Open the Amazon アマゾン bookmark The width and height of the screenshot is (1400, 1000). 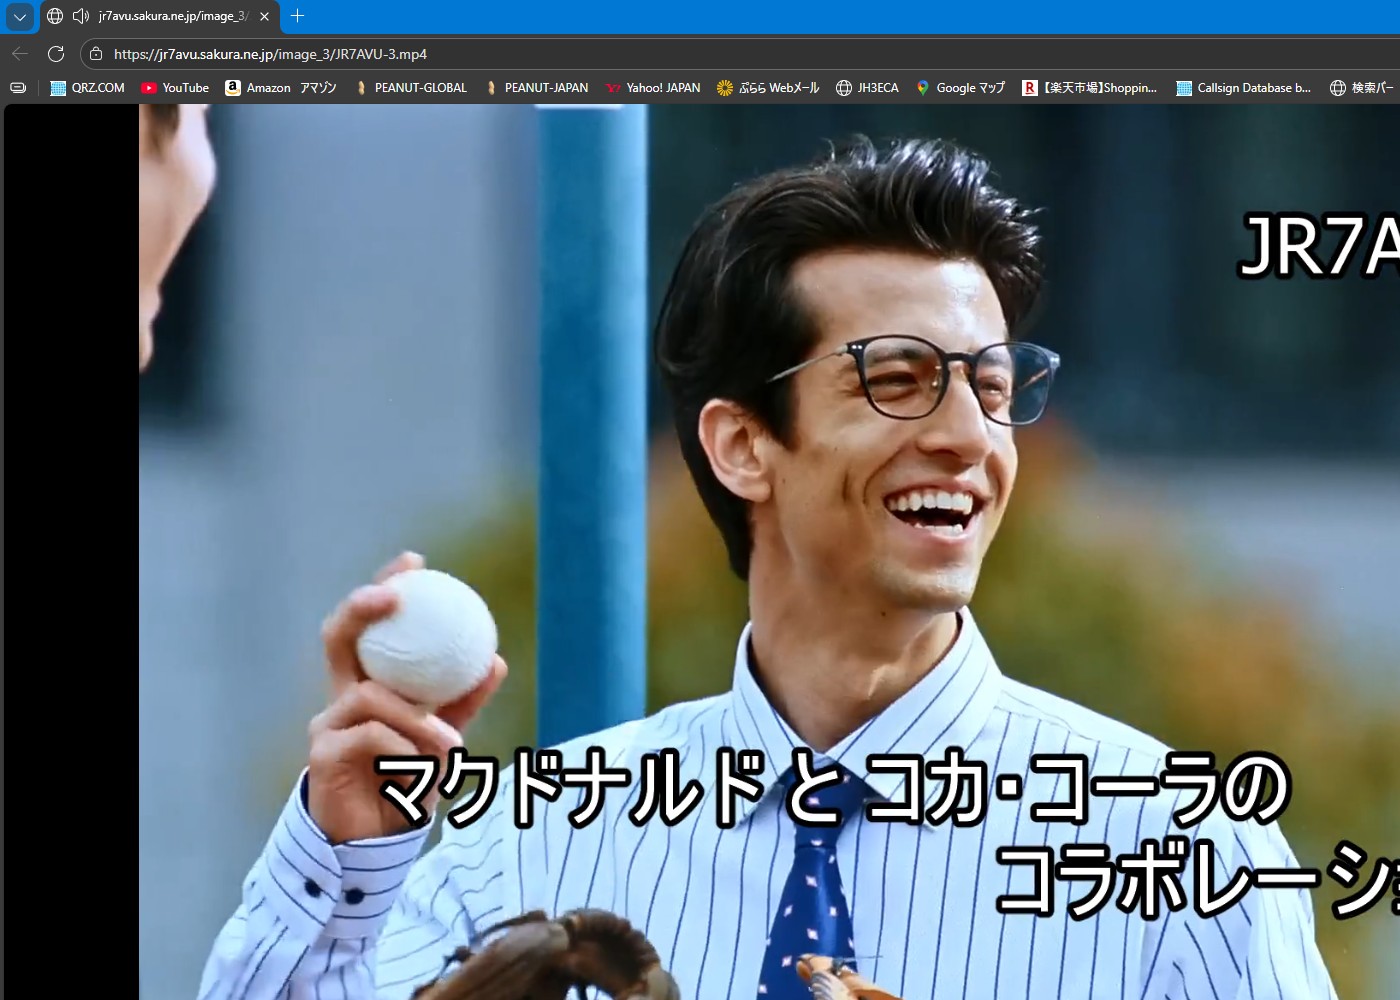(x=281, y=88)
